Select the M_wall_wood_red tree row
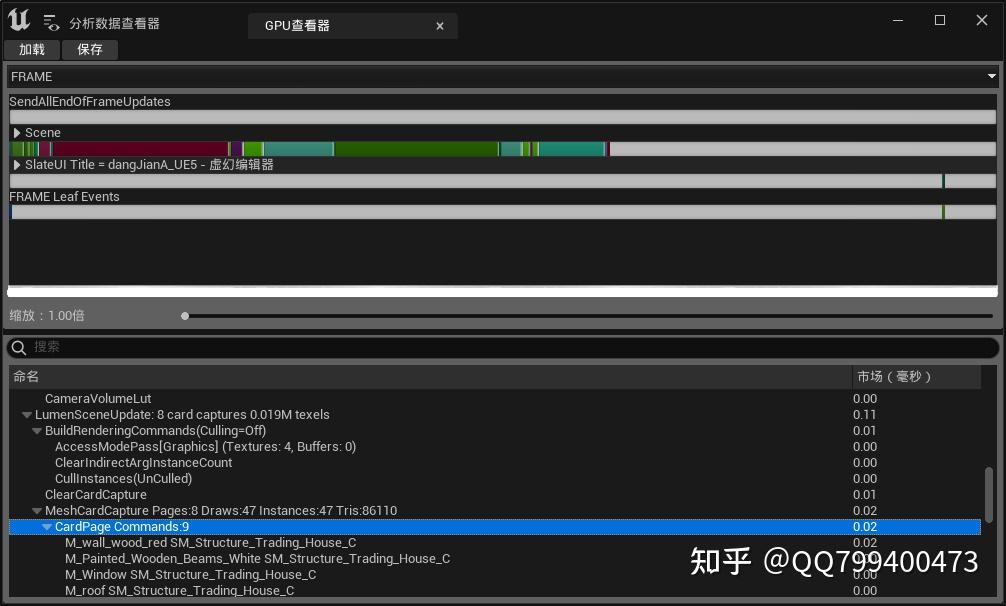Screen dimensions: 1006x606 pyautogui.click(x=212, y=542)
